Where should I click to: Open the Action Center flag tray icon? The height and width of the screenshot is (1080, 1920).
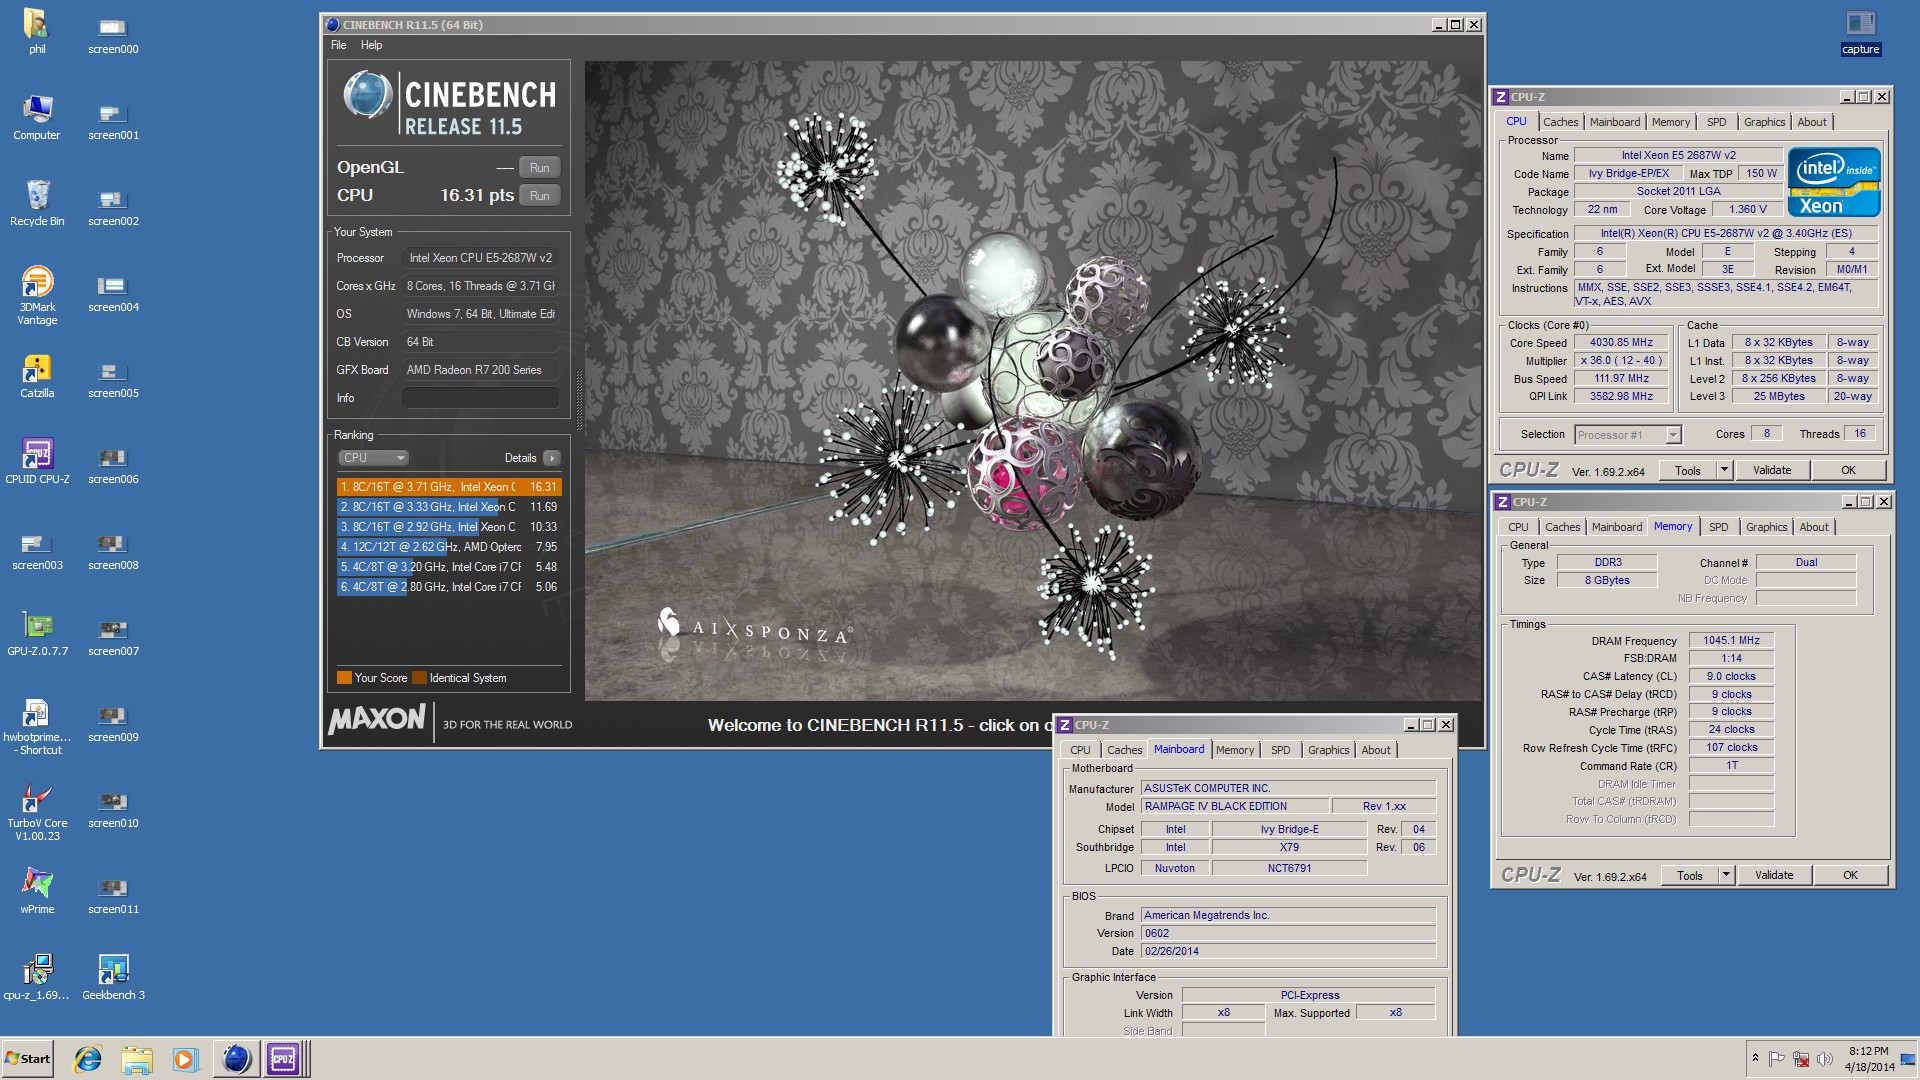[x=1777, y=1059]
